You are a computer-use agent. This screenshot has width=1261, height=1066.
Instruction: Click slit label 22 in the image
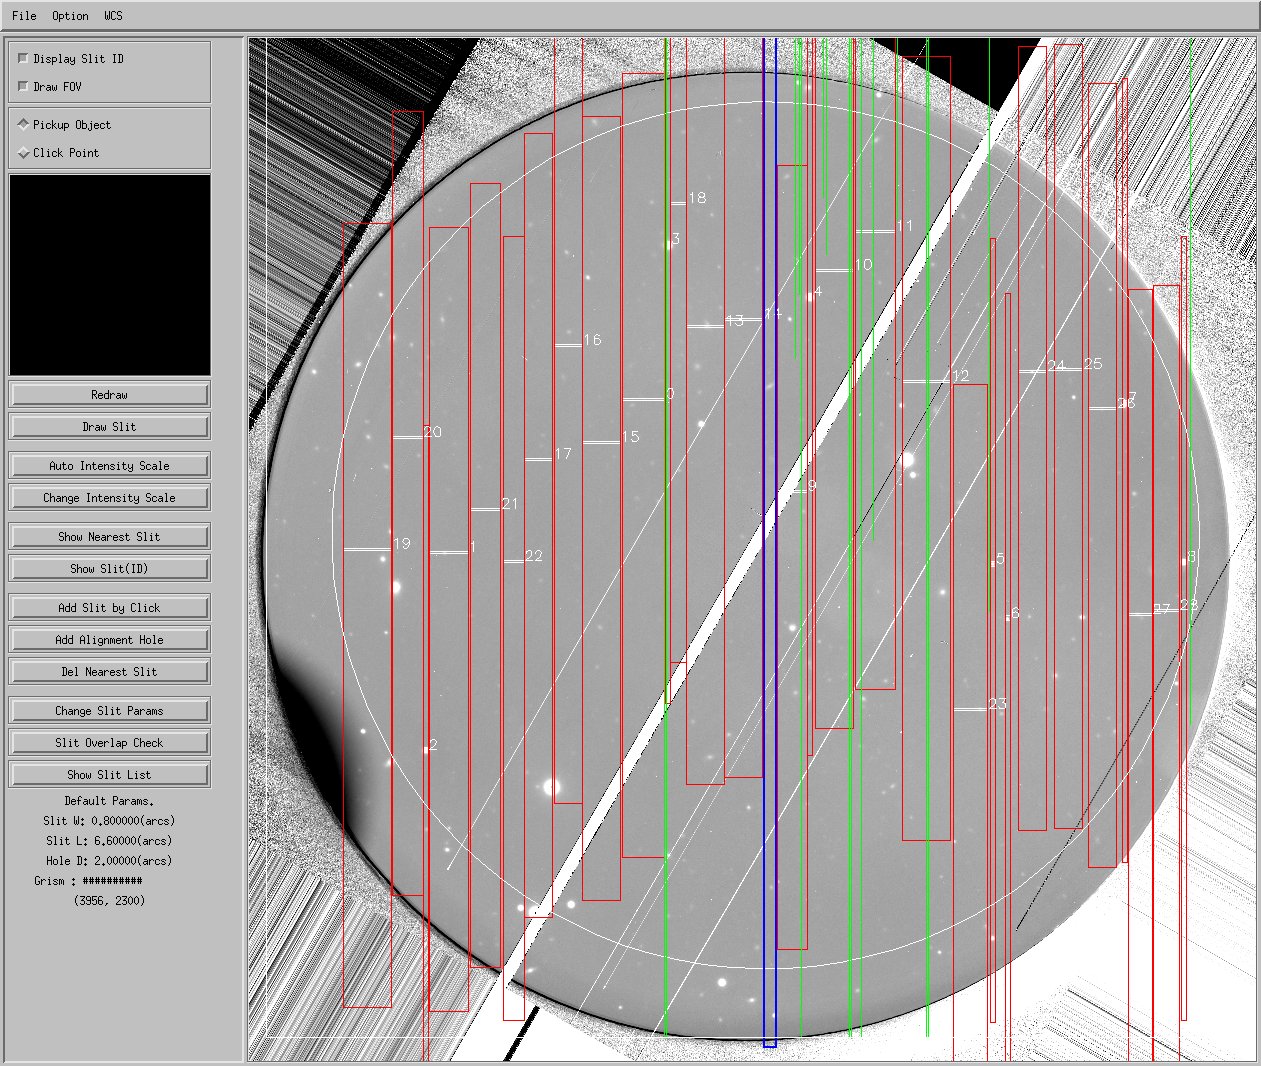pyautogui.click(x=534, y=556)
